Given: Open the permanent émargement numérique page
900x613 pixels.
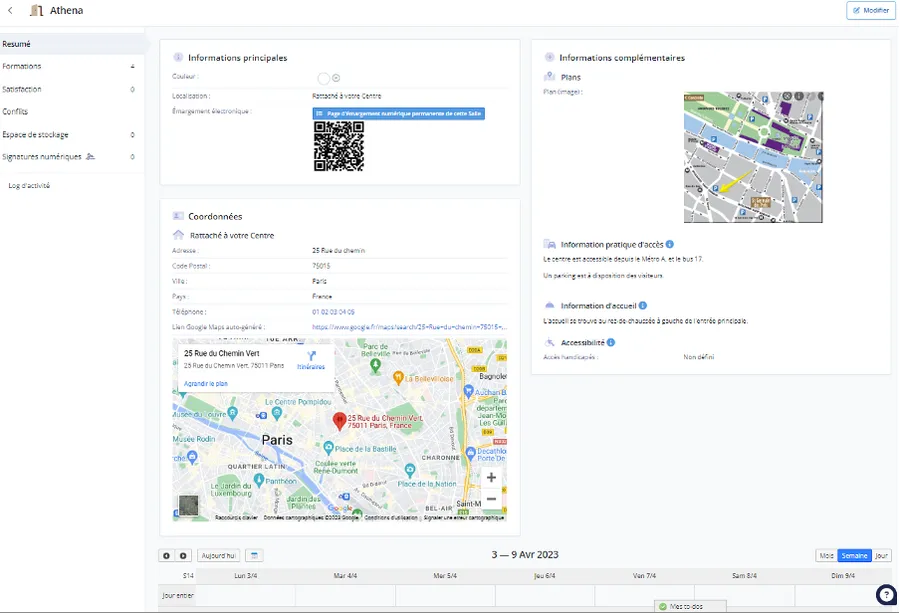Looking at the screenshot, I should 398,114.
